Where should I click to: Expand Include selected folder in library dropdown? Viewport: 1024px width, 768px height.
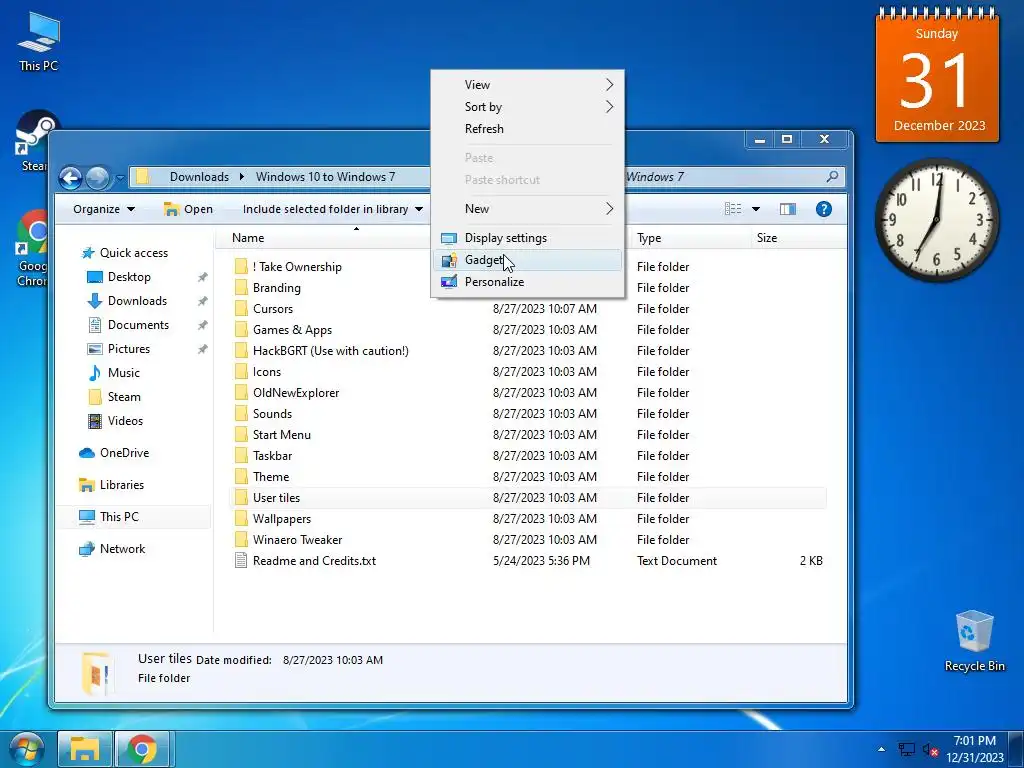(x=332, y=209)
